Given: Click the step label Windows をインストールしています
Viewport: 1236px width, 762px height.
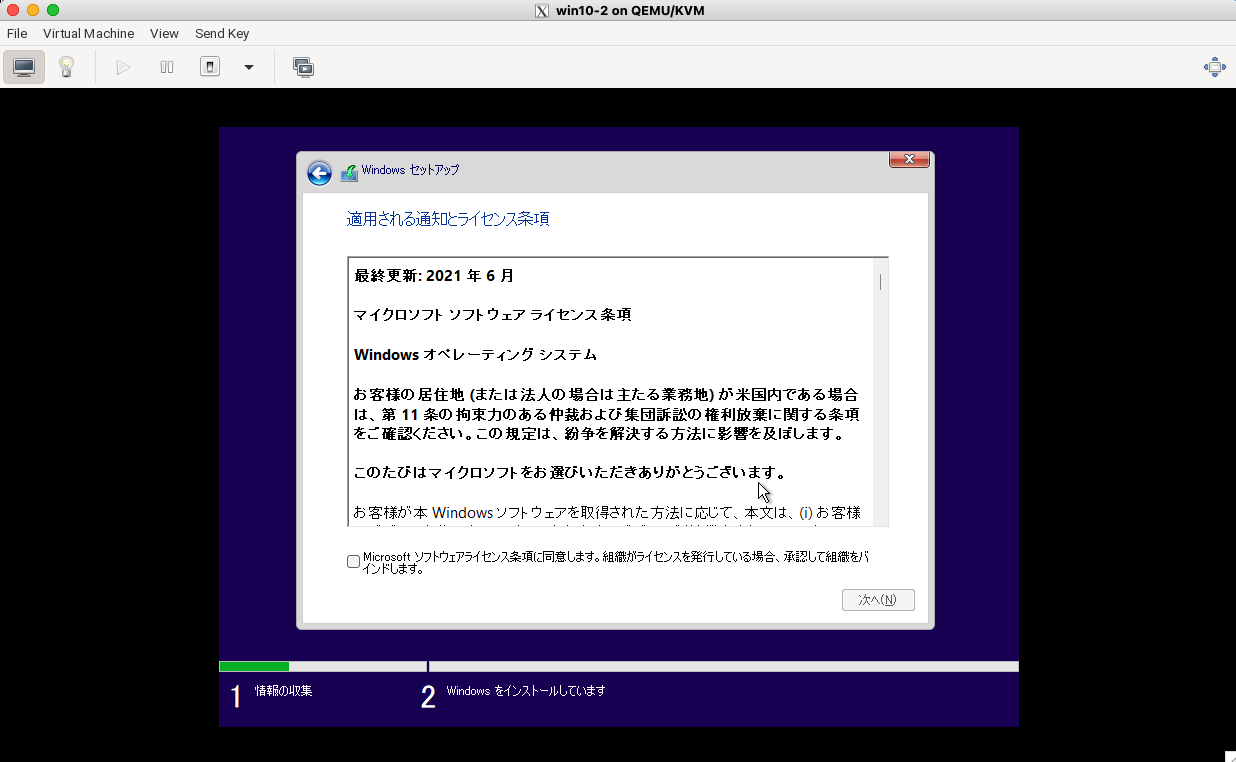Looking at the screenshot, I should pyautogui.click(x=526, y=691).
